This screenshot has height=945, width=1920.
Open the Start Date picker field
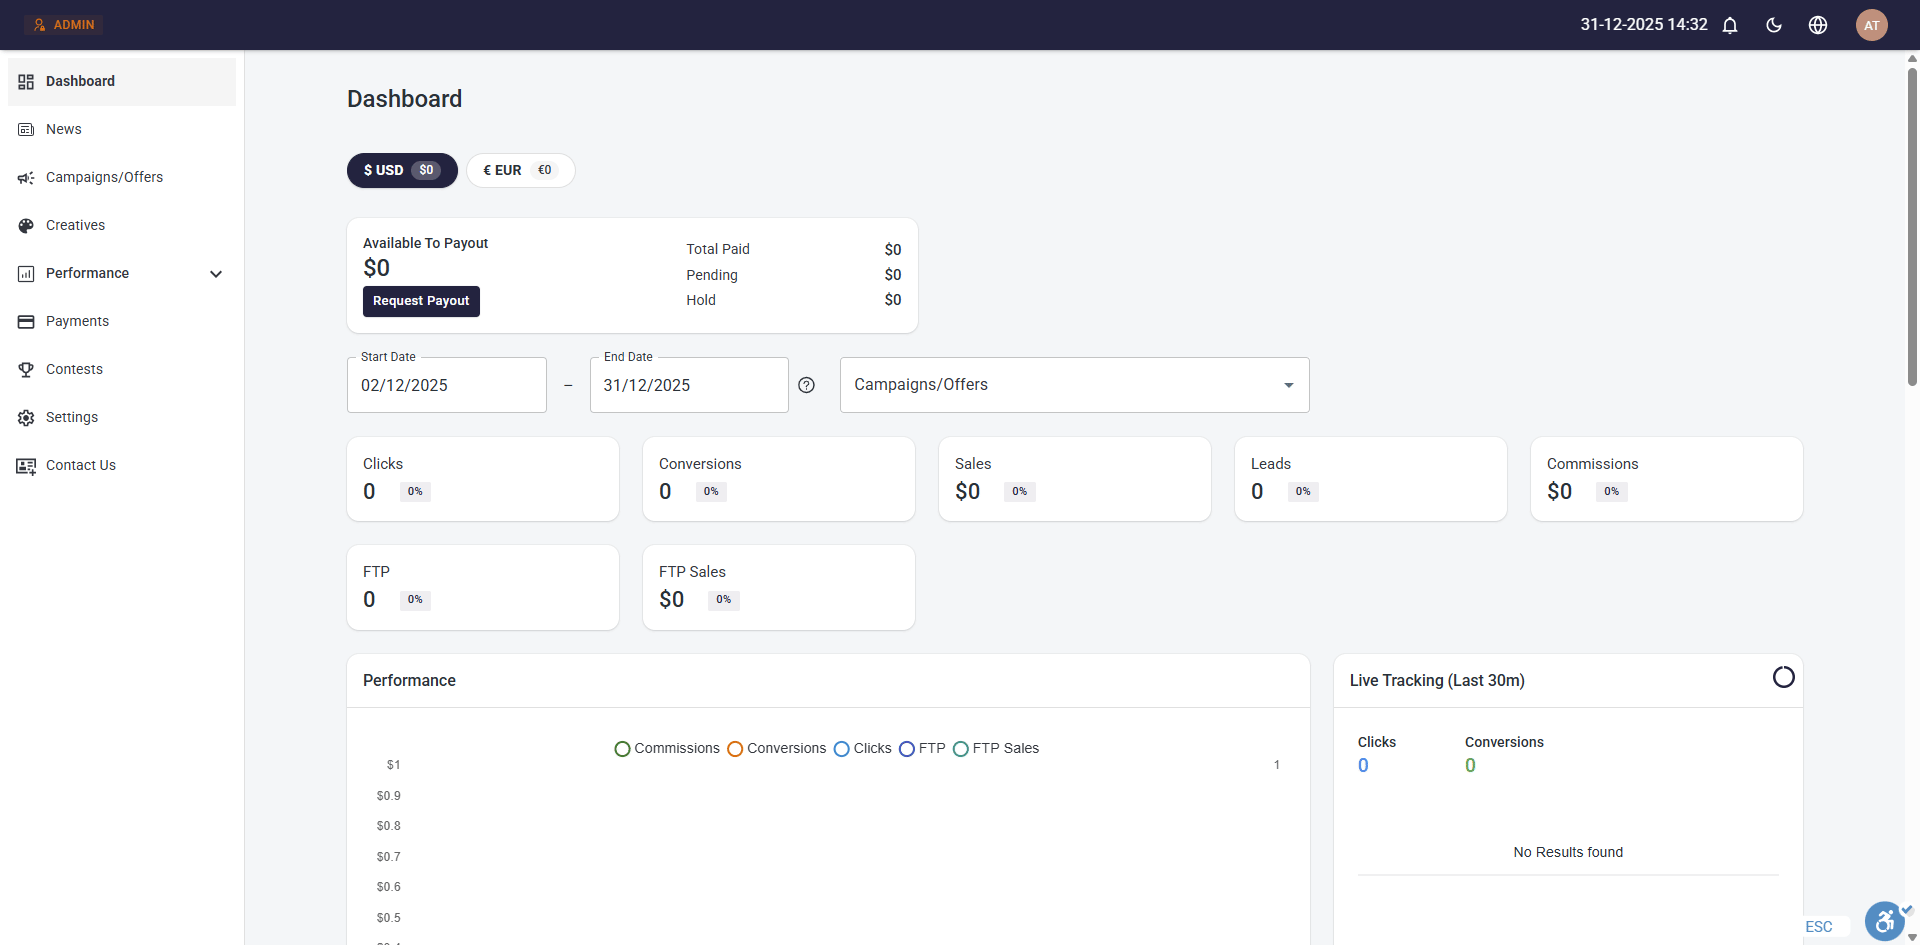(446, 385)
